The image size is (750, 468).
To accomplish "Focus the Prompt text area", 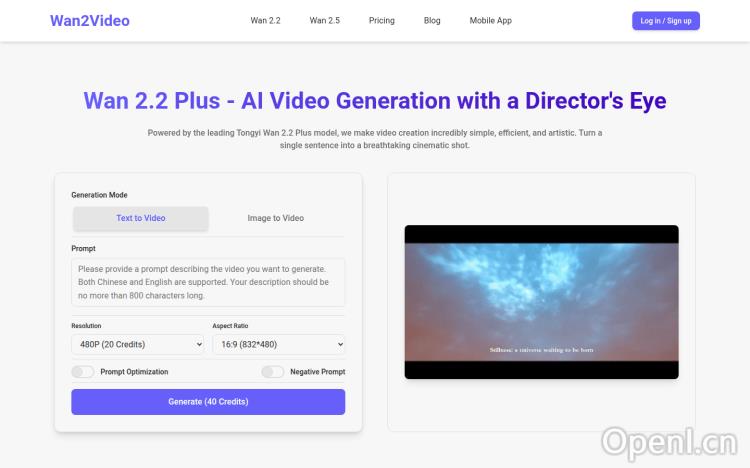I will (208, 282).
